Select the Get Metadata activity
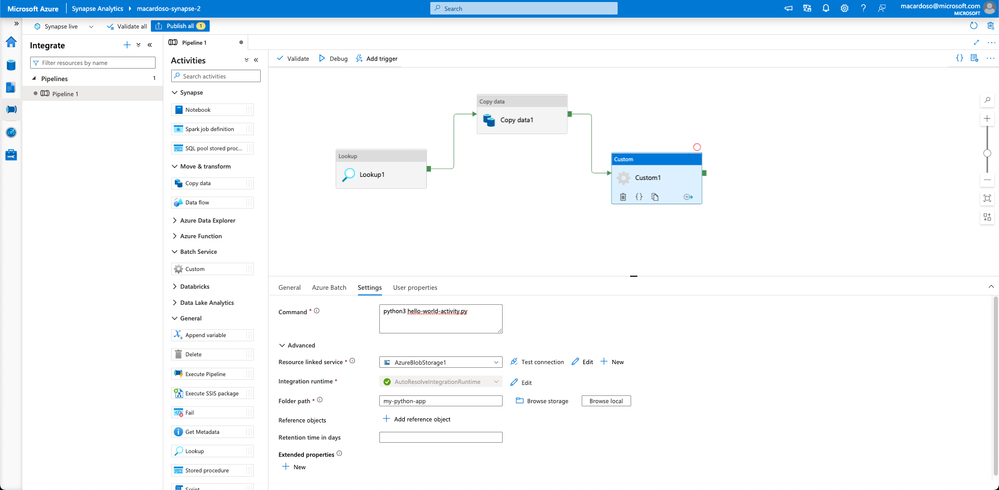Viewport: 999px width, 490px height. [x=213, y=432]
